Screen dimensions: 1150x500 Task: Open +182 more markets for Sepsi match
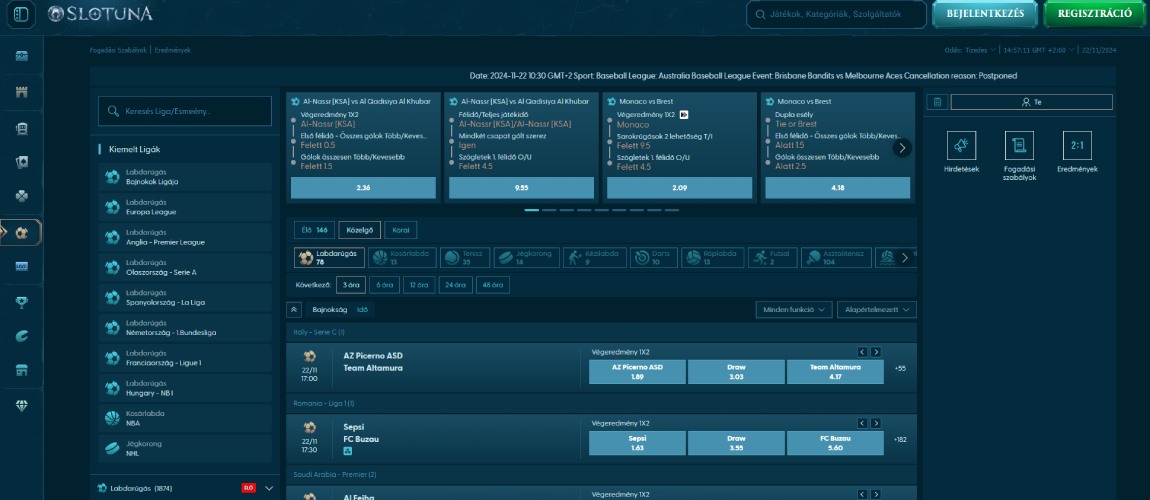pos(900,440)
